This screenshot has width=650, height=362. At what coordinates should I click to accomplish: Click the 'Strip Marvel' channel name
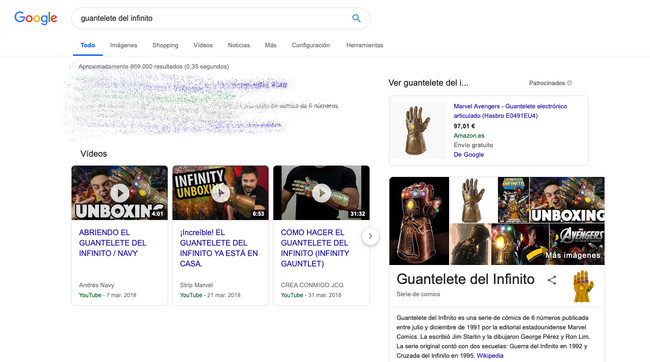pyautogui.click(x=196, y=285)
